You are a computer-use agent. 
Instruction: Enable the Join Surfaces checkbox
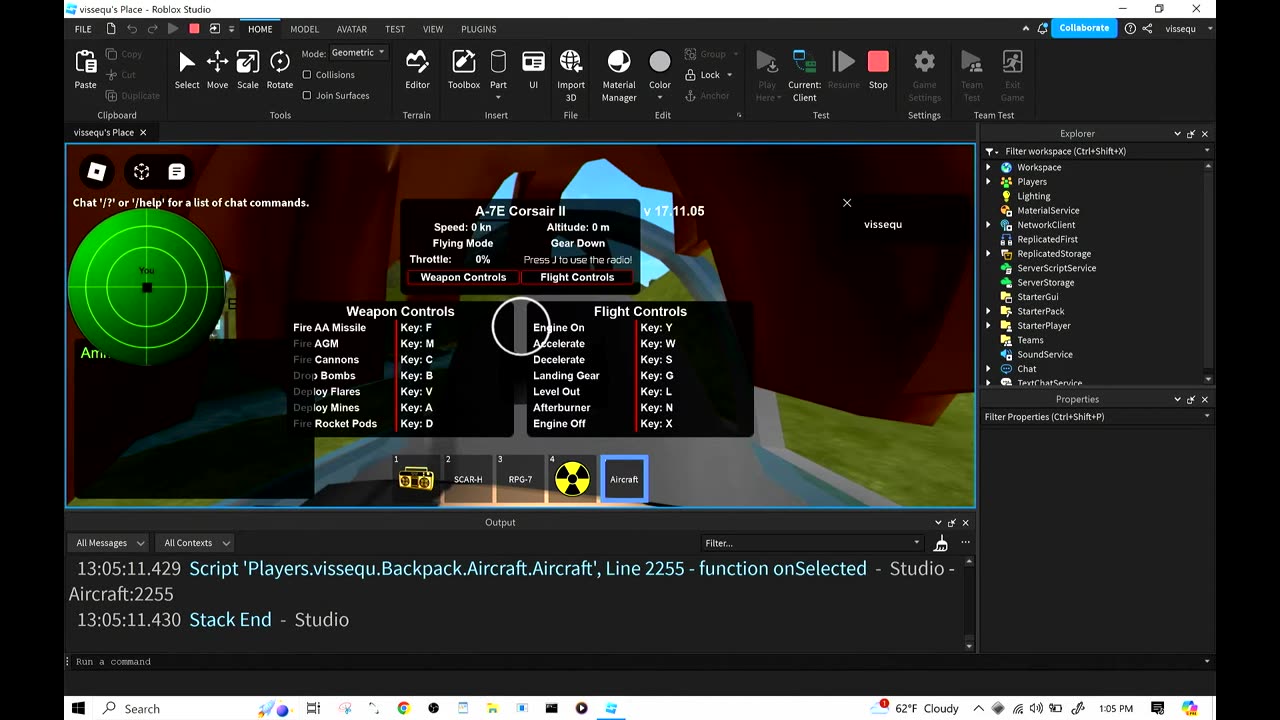pos(307,96)
